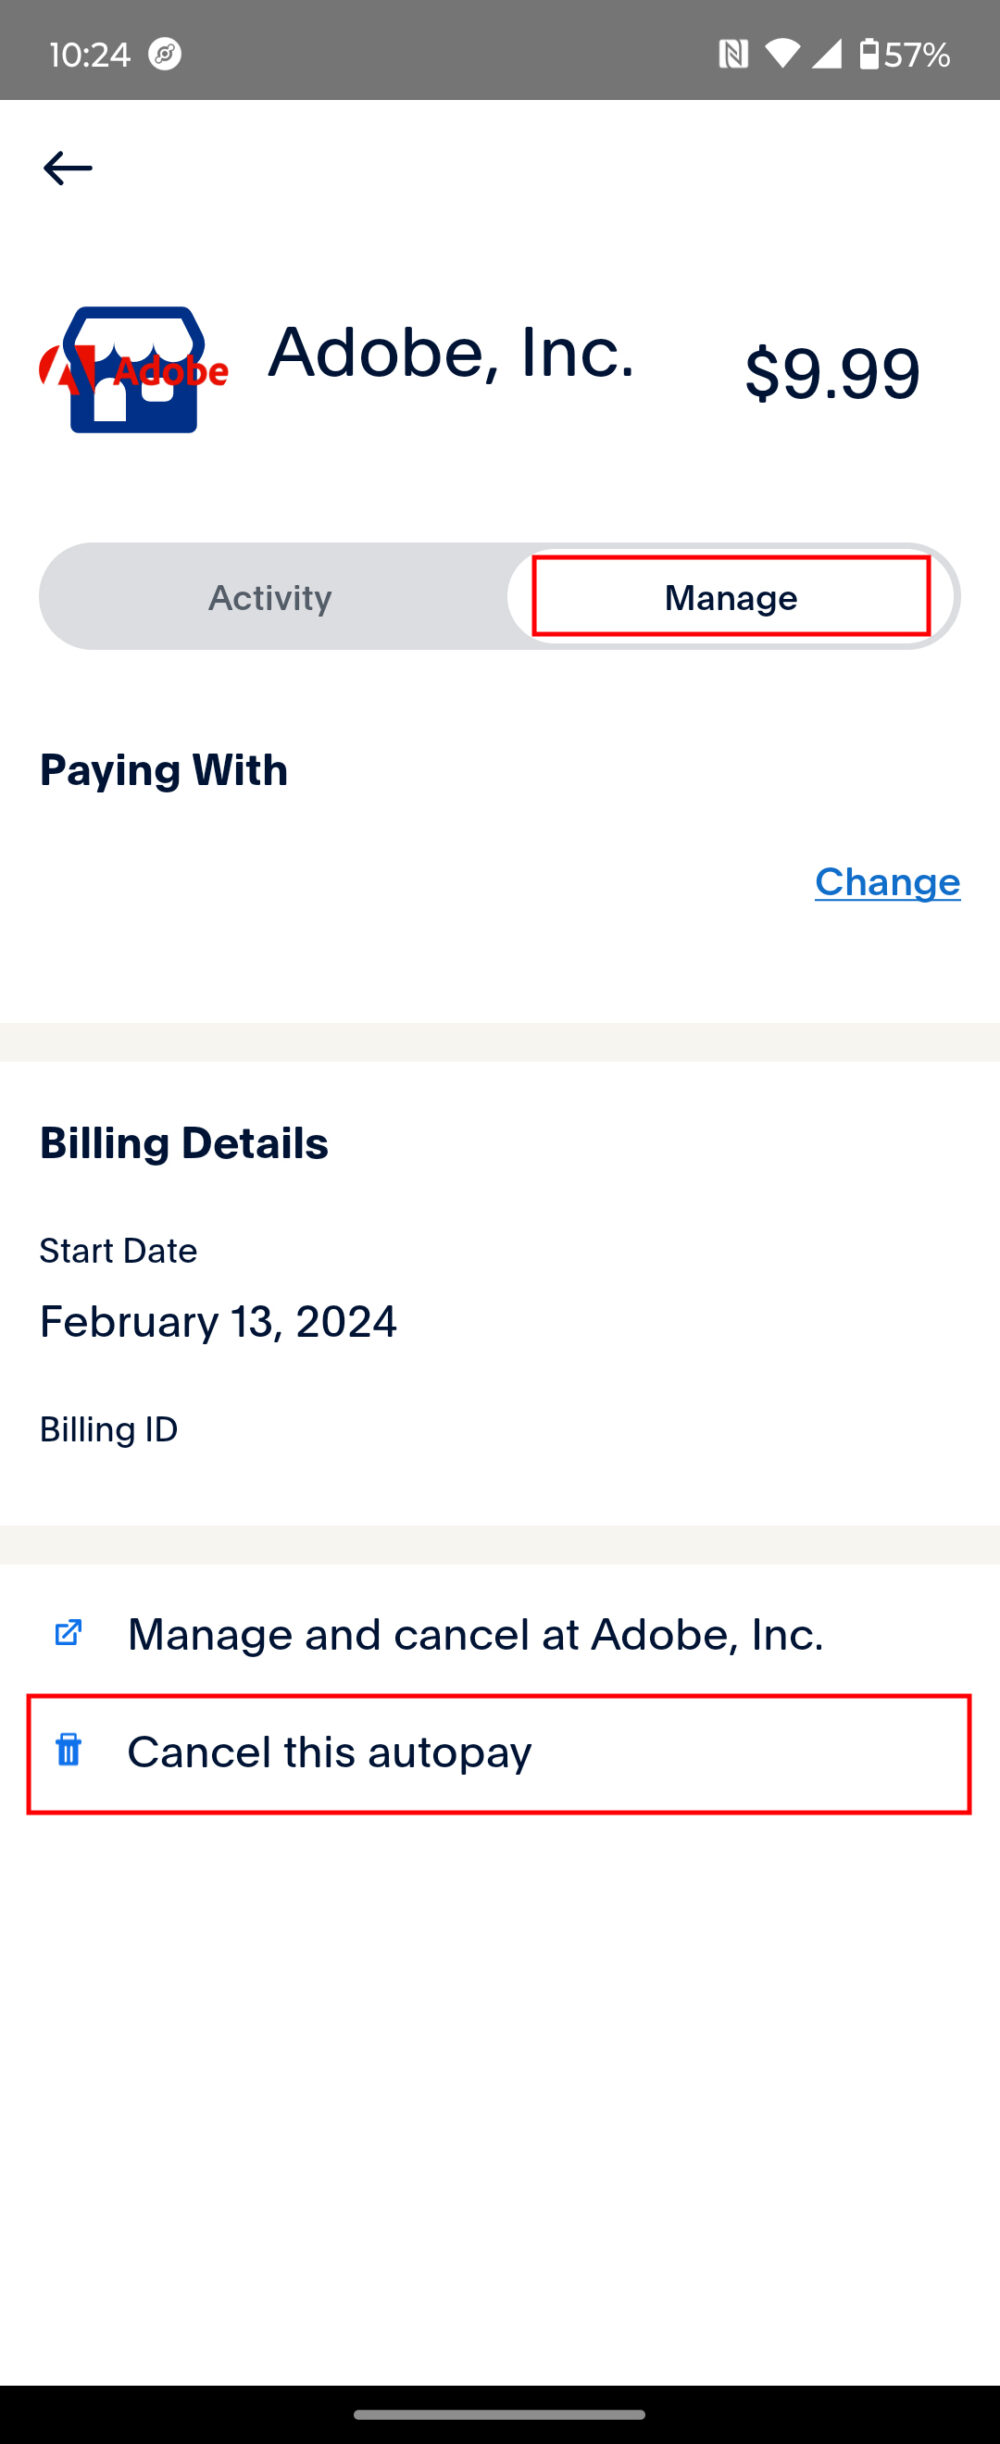
Task: Tap the Adobe merchant logo
Action: (x=134, y=370)
